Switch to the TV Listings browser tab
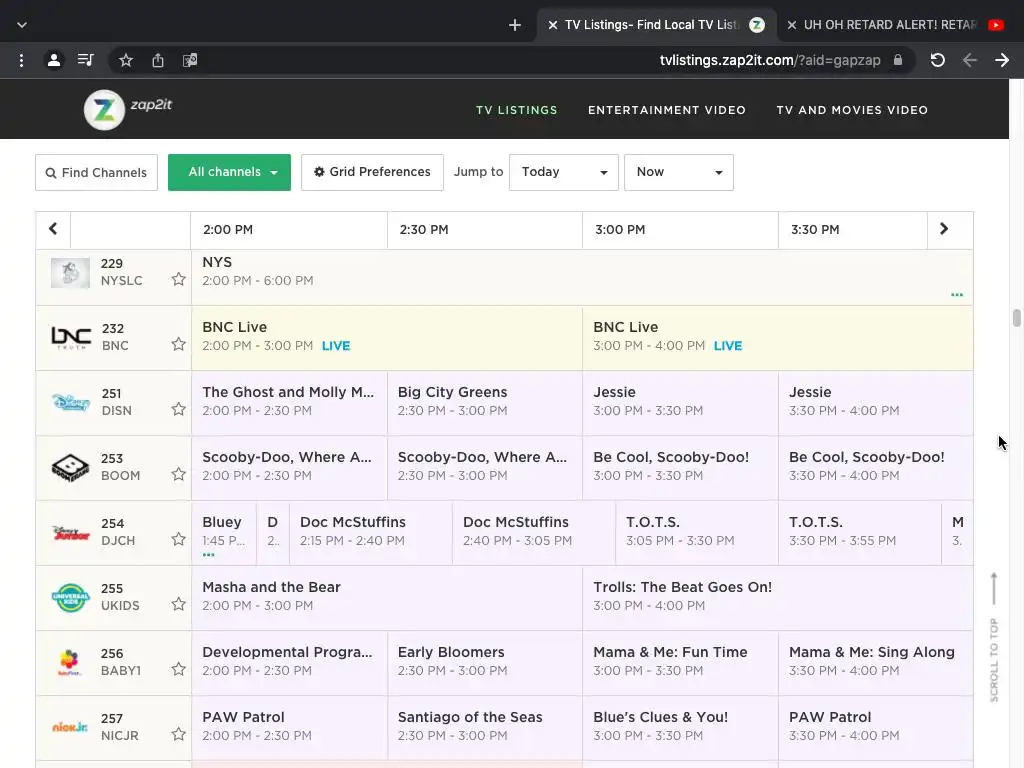The image size is (1024, 768). [656, 25]
